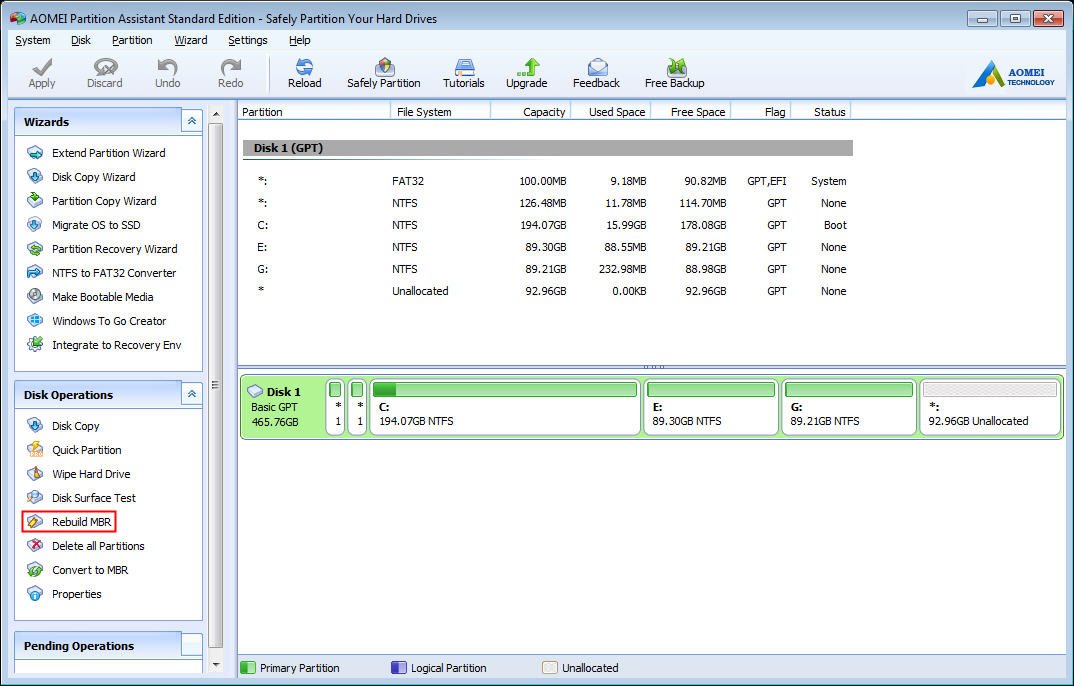Reload the disk list
The width and height of the screenshot is (1074, 686).
(x=304, y=73)
